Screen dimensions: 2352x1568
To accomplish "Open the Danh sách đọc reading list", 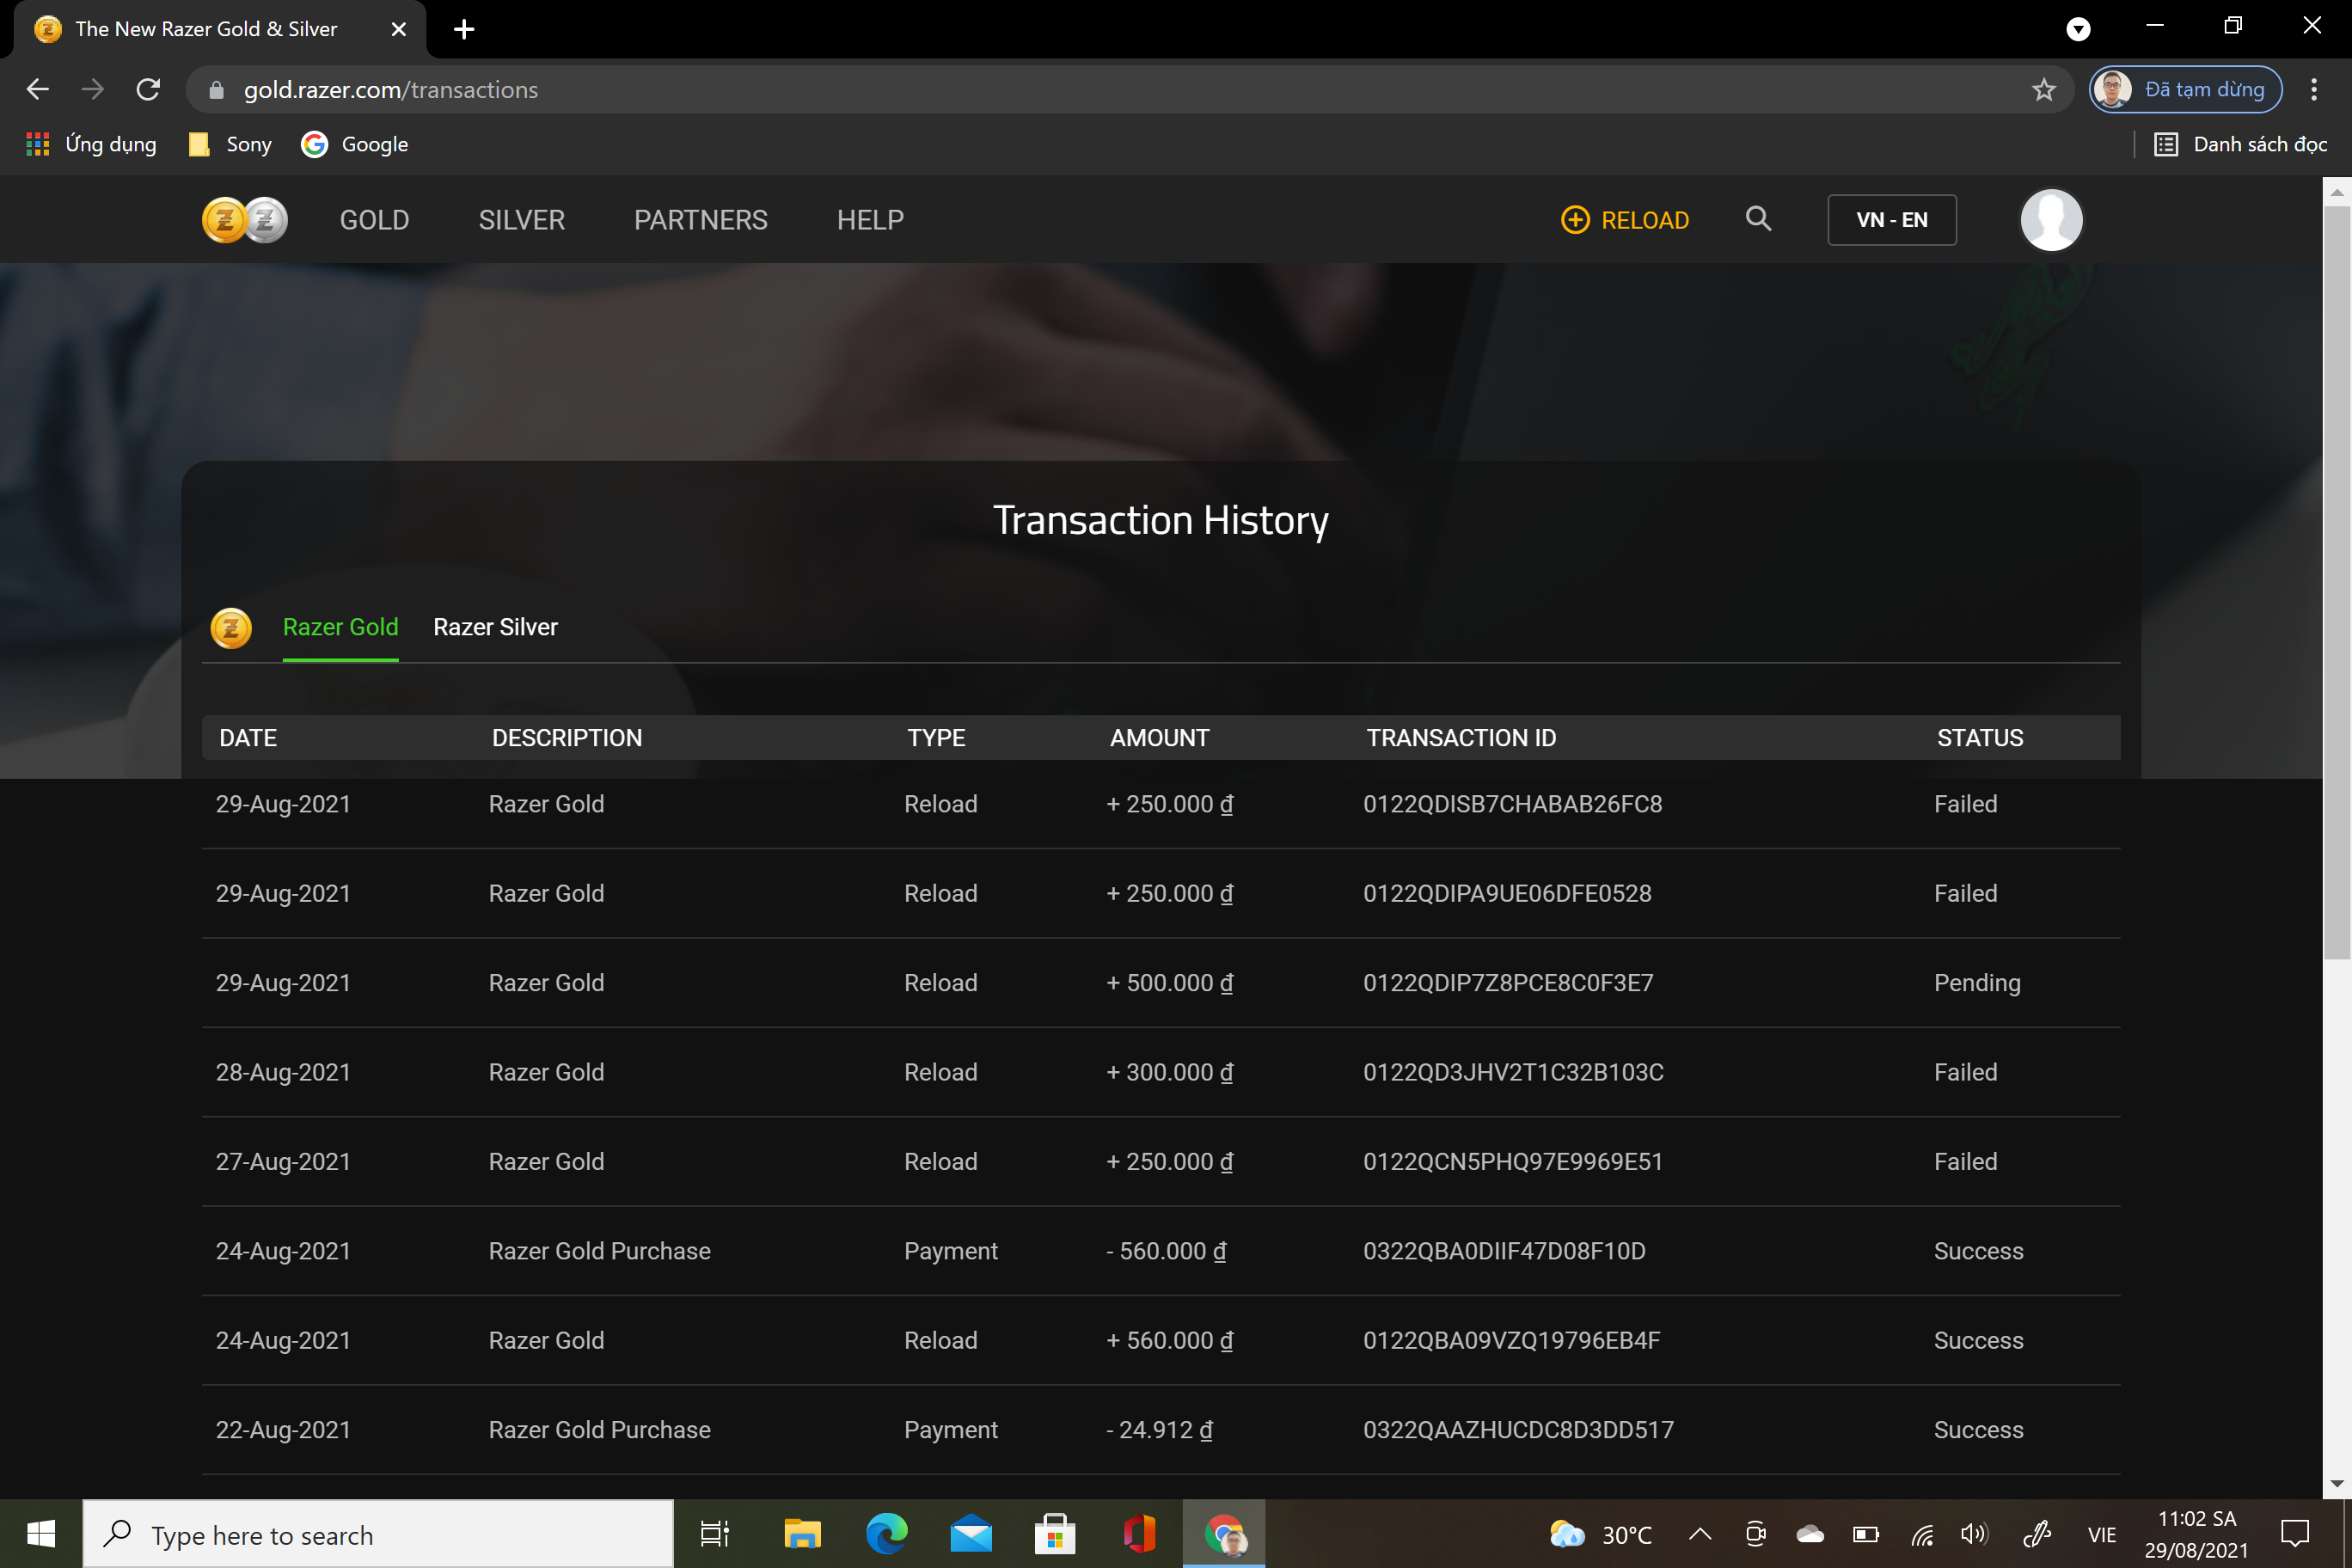I will pyautogui.click(x=2240, y=144).
